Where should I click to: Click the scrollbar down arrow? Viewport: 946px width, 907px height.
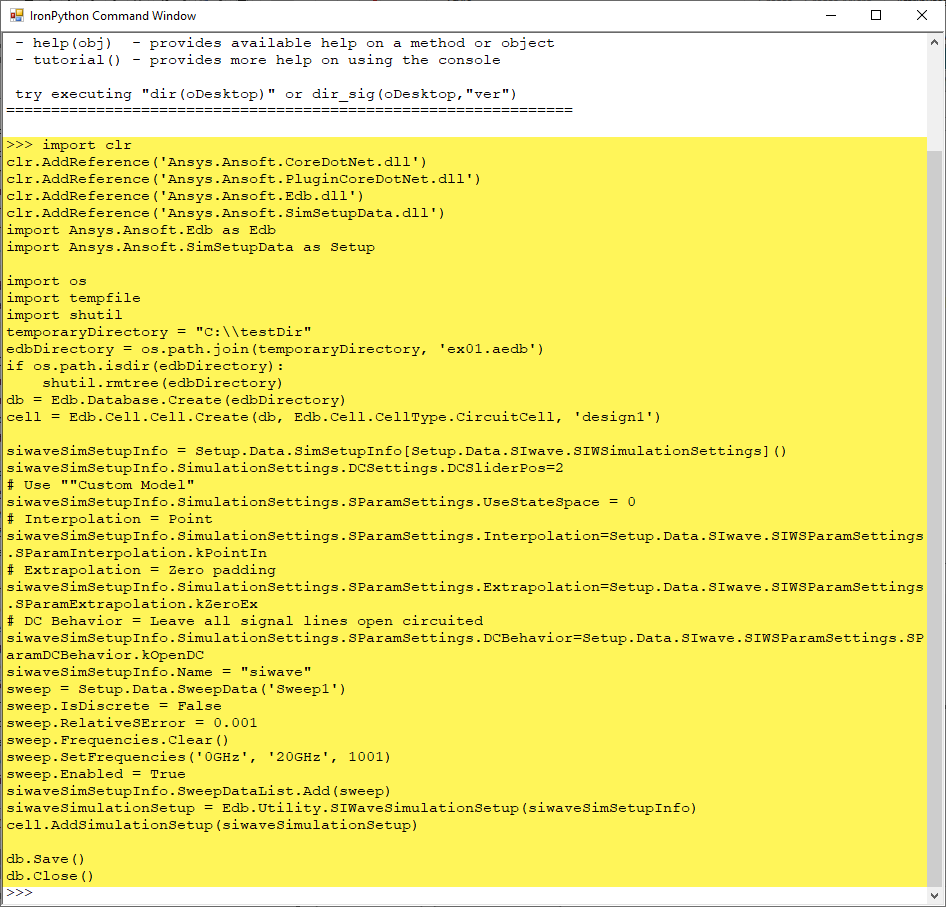tap(937, 895)
